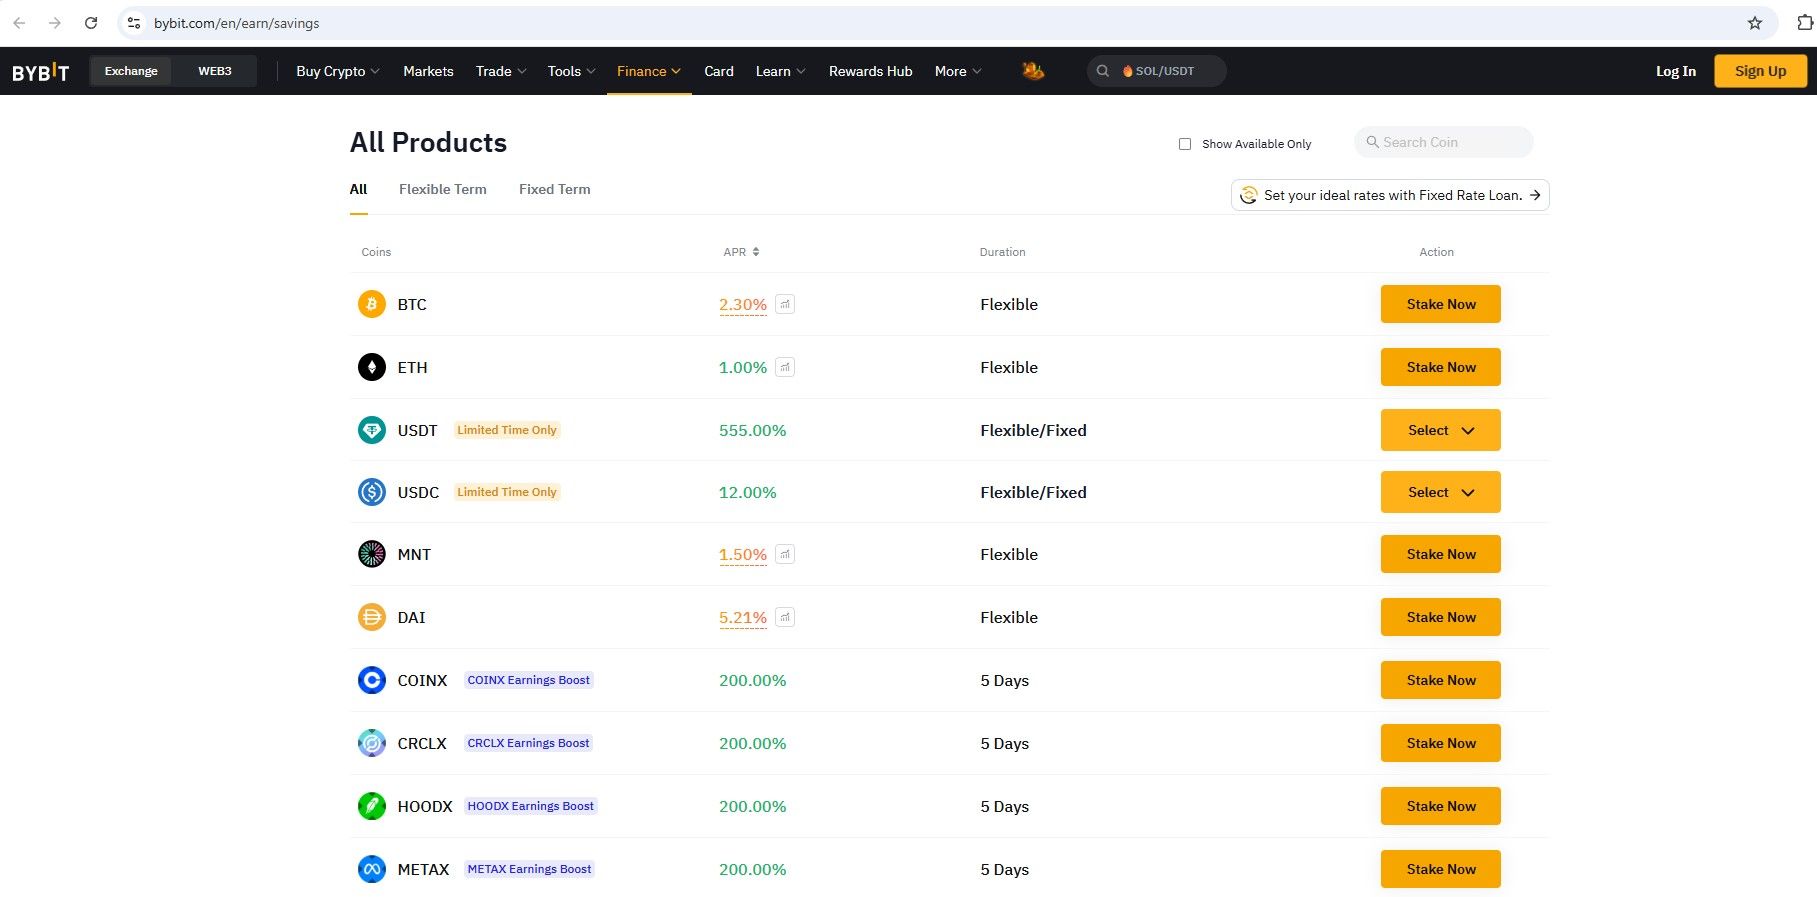The width and height of the screenshot is (1817, 897).
Task: Expand the Trade dropdown
Action: pos(501,71)
